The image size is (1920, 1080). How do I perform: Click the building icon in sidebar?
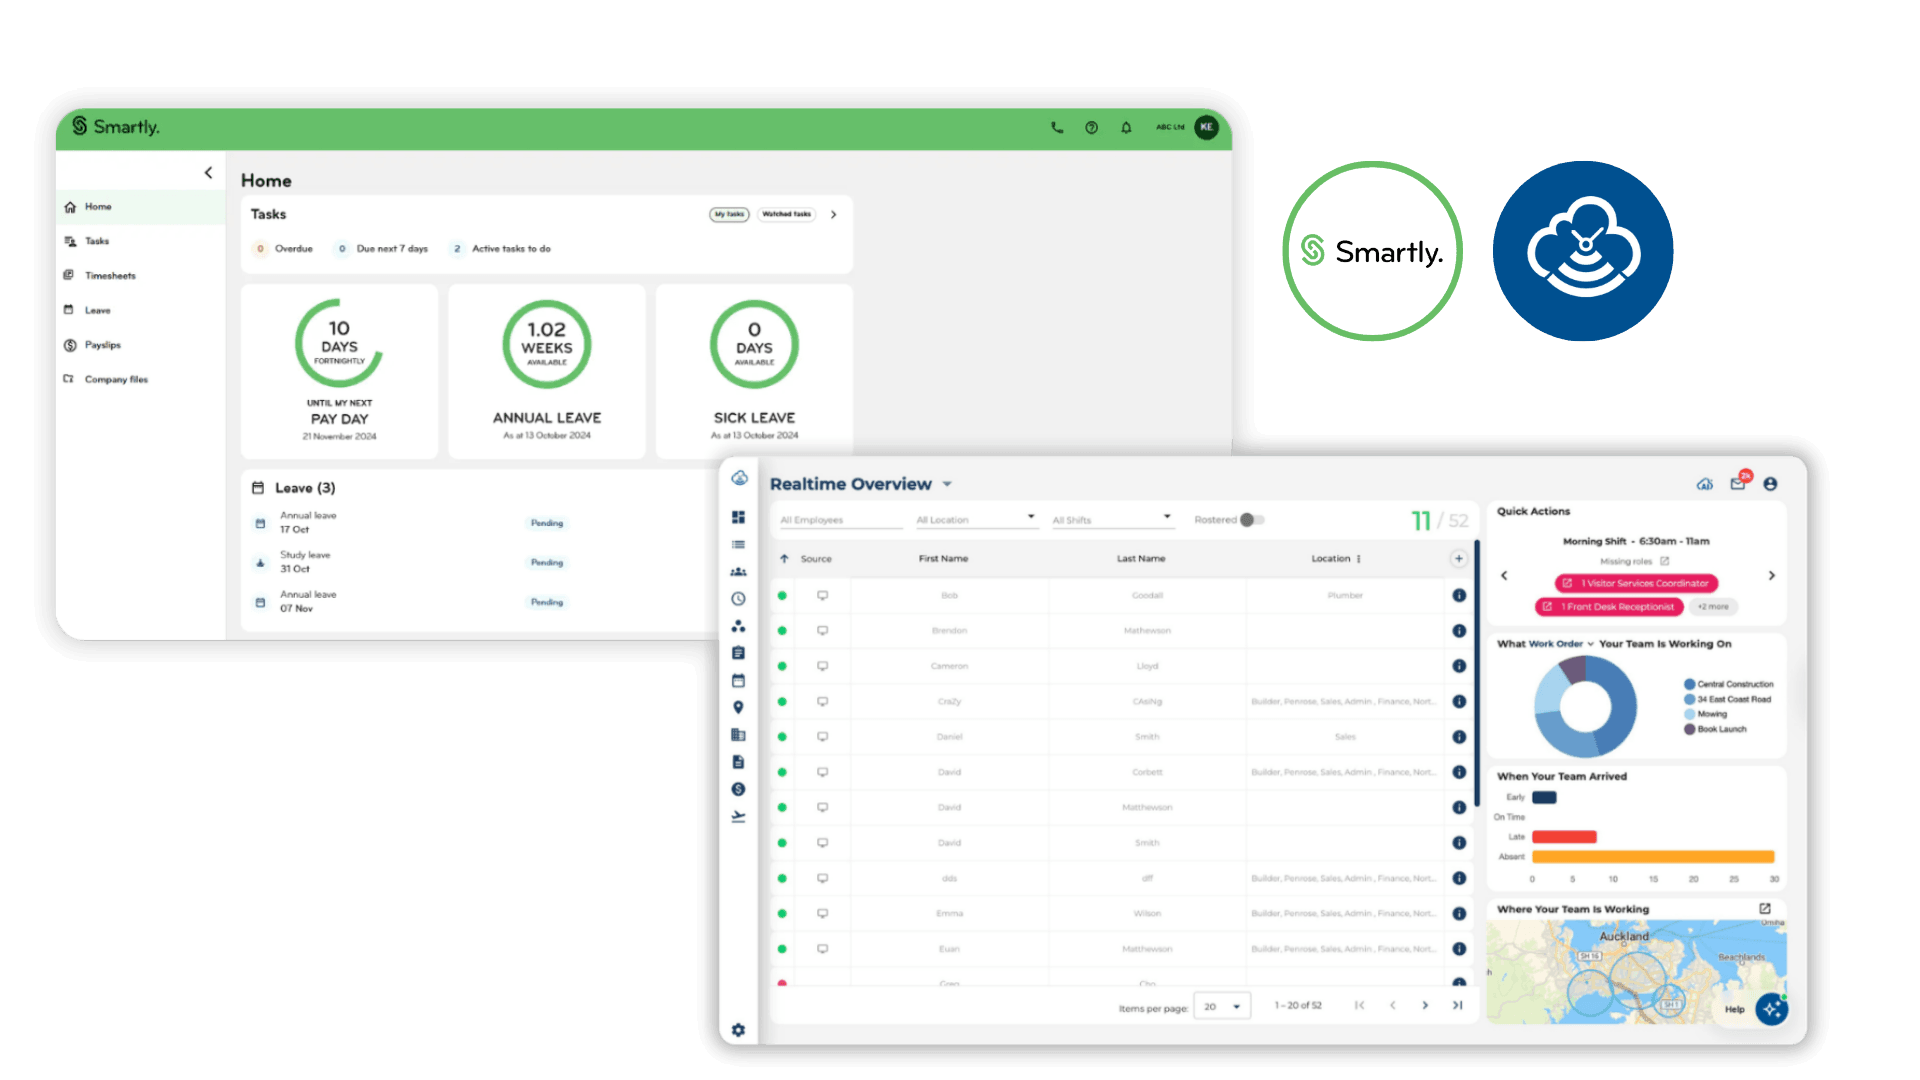(x=738, y=735)
